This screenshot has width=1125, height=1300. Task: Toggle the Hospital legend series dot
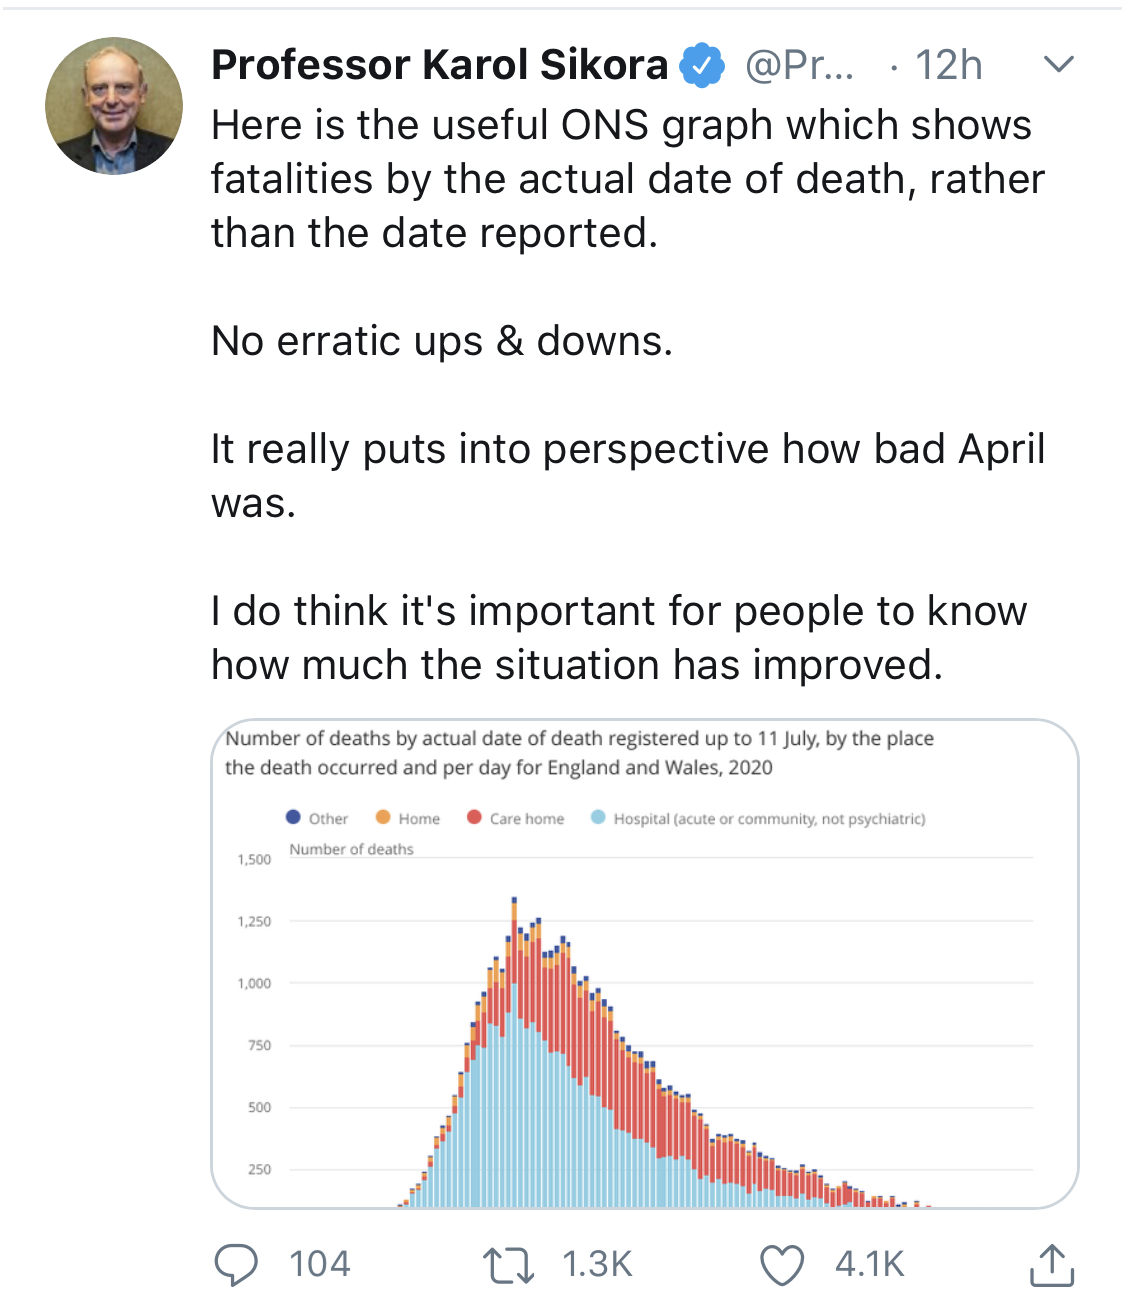(598, 817)
